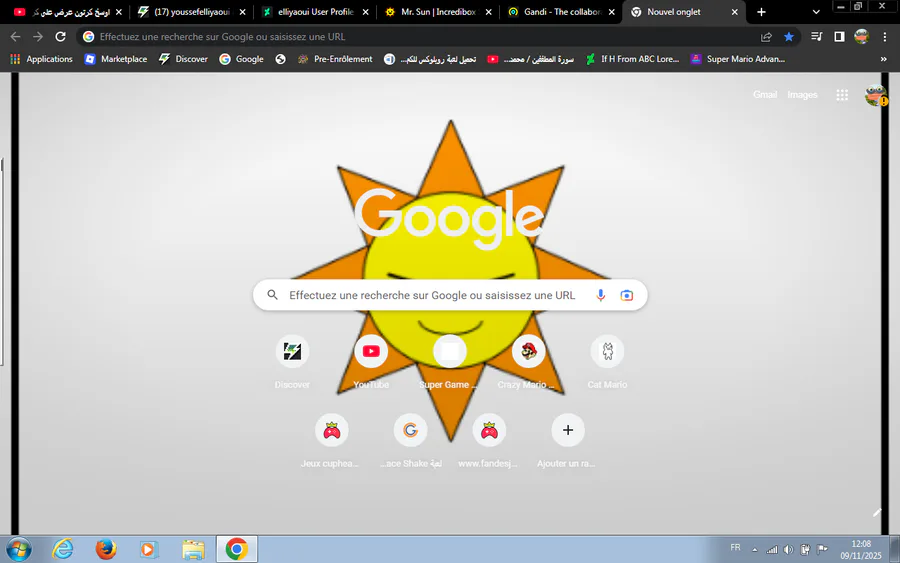Open the Cat Mario shortcut tile
The height and width of the screenshot is (563, 900).
[607, 362]
